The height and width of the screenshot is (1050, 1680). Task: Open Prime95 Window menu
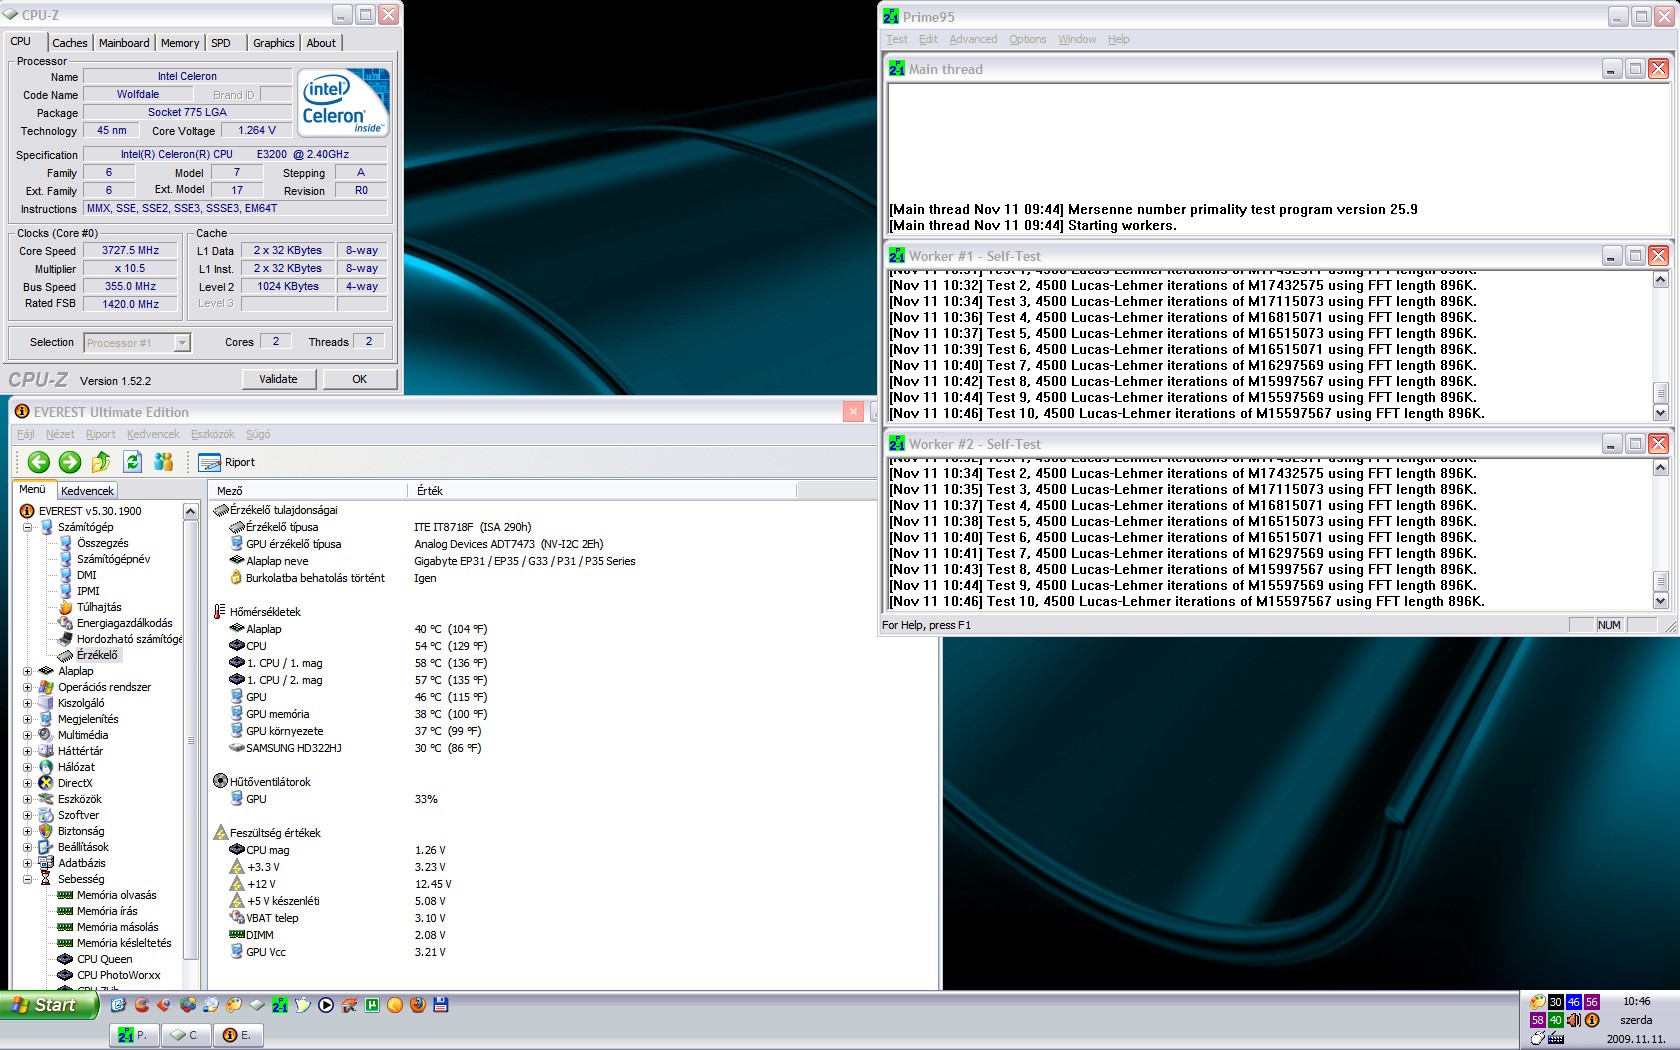tap(1077, 39)
